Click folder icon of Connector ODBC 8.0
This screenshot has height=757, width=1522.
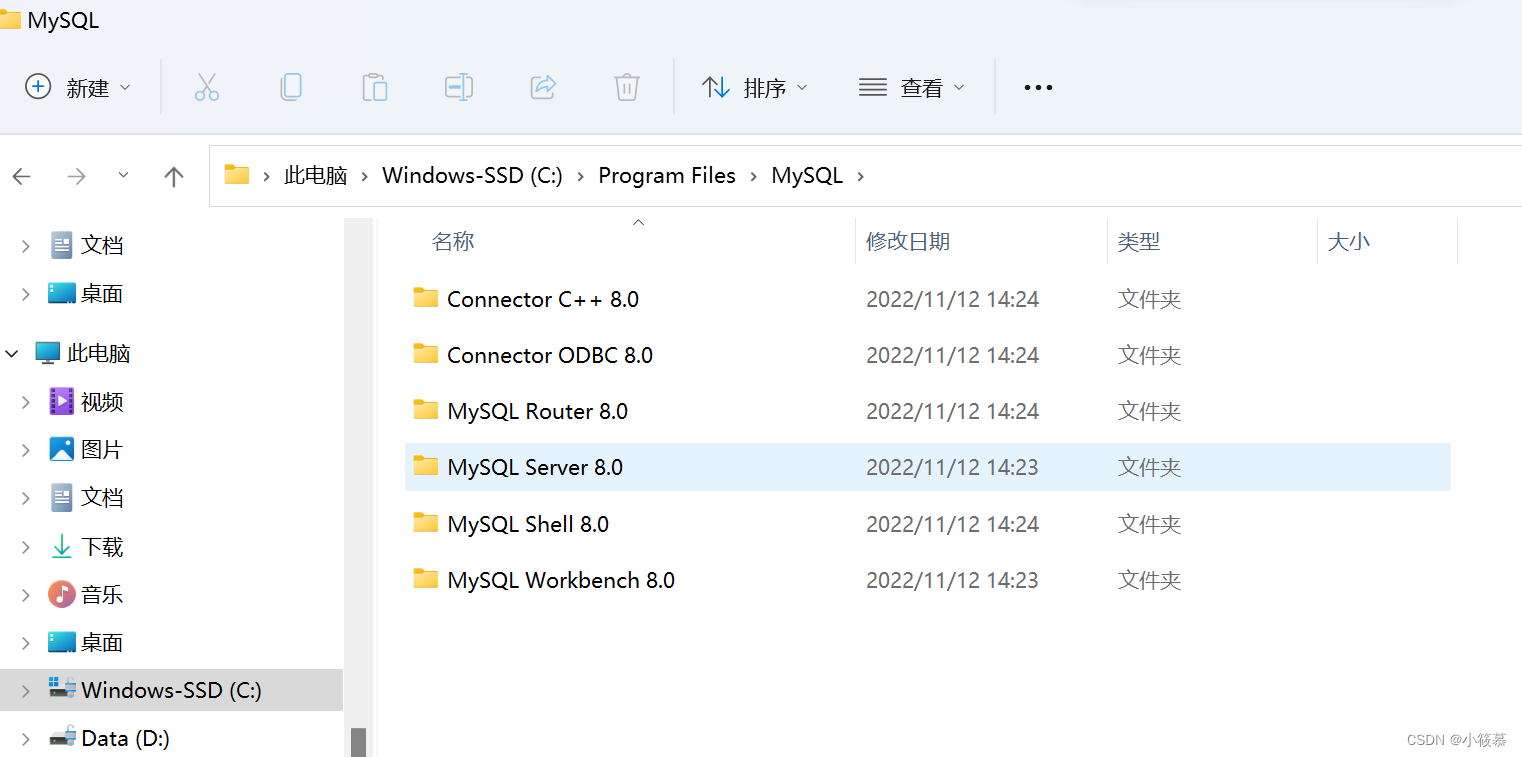[x=426, y=353]
